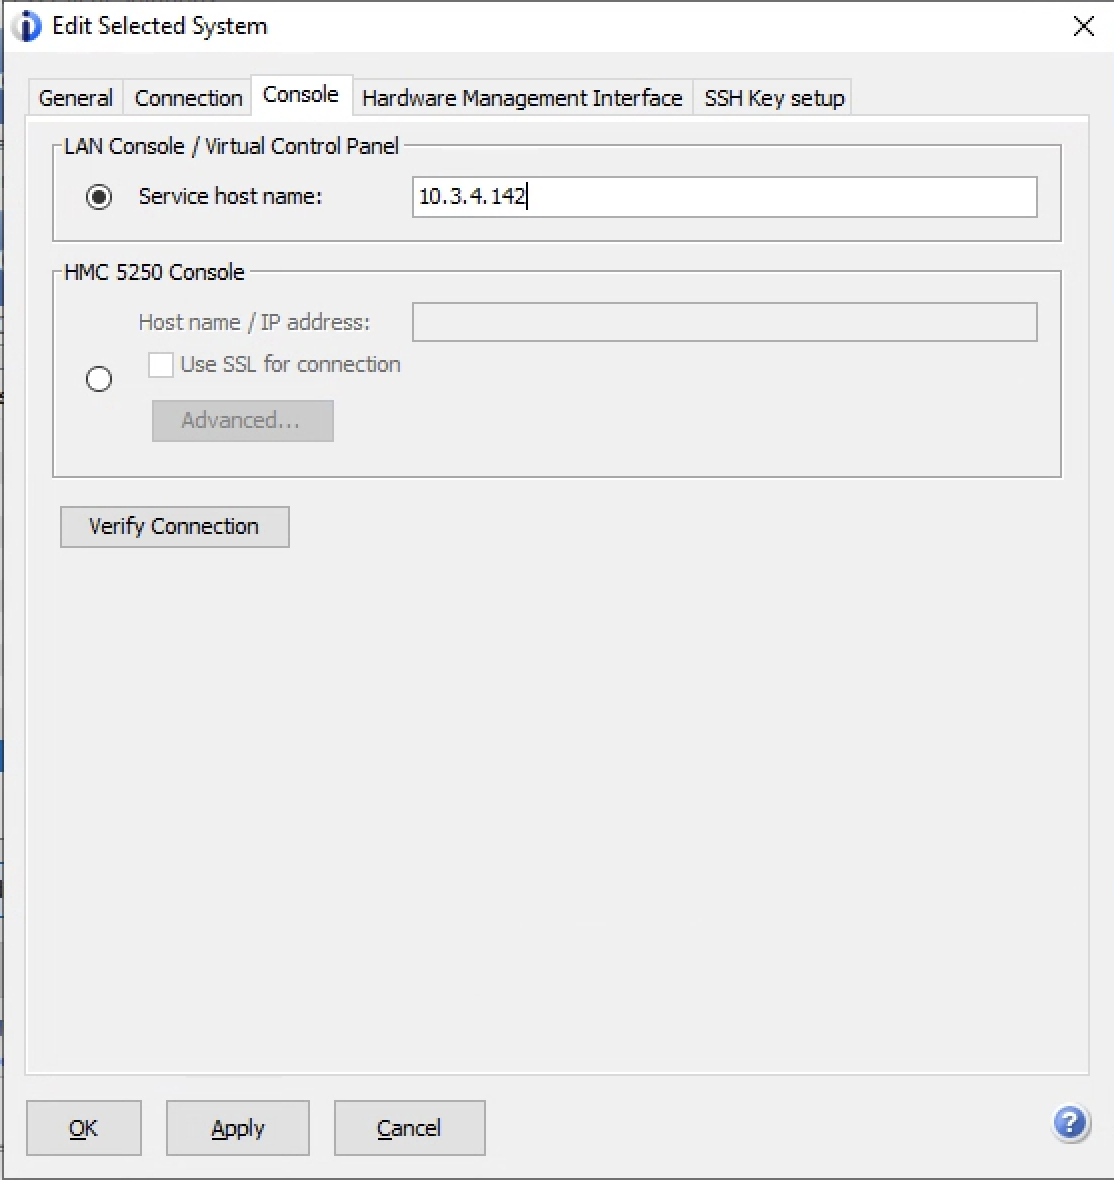Viewport: 1114px width, 1180px height.
Task: Click the HMC 5250 Console group label
Action: coord(154,272)
